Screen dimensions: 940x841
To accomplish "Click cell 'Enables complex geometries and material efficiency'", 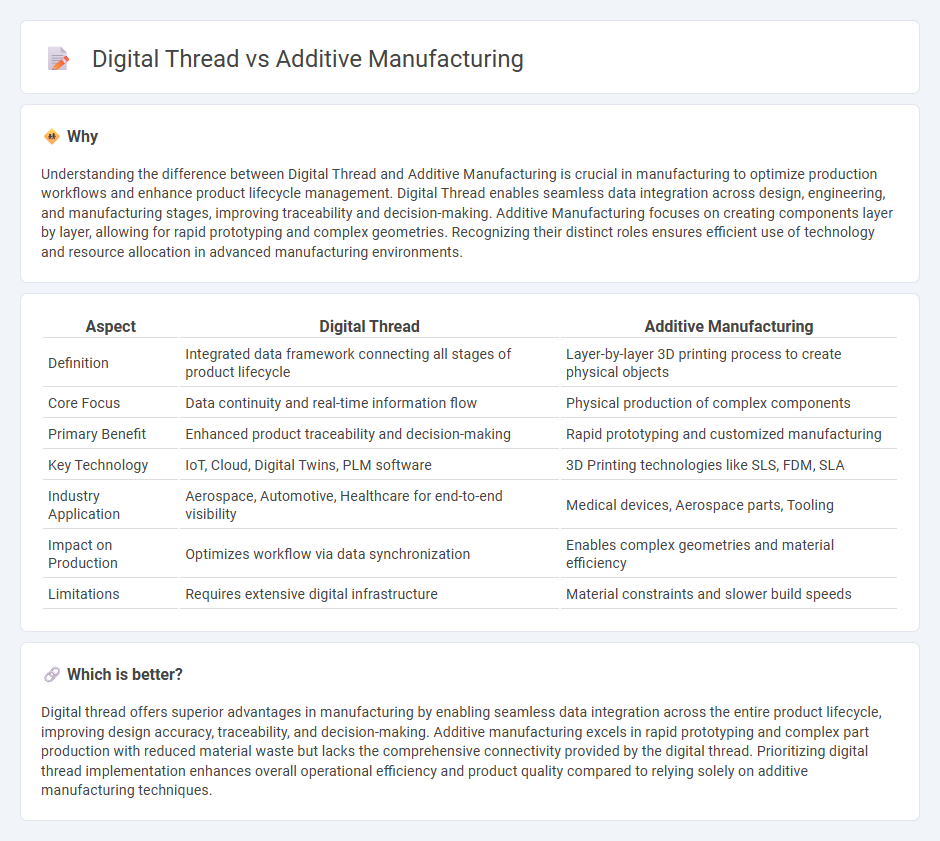I will tap(729, 554).
